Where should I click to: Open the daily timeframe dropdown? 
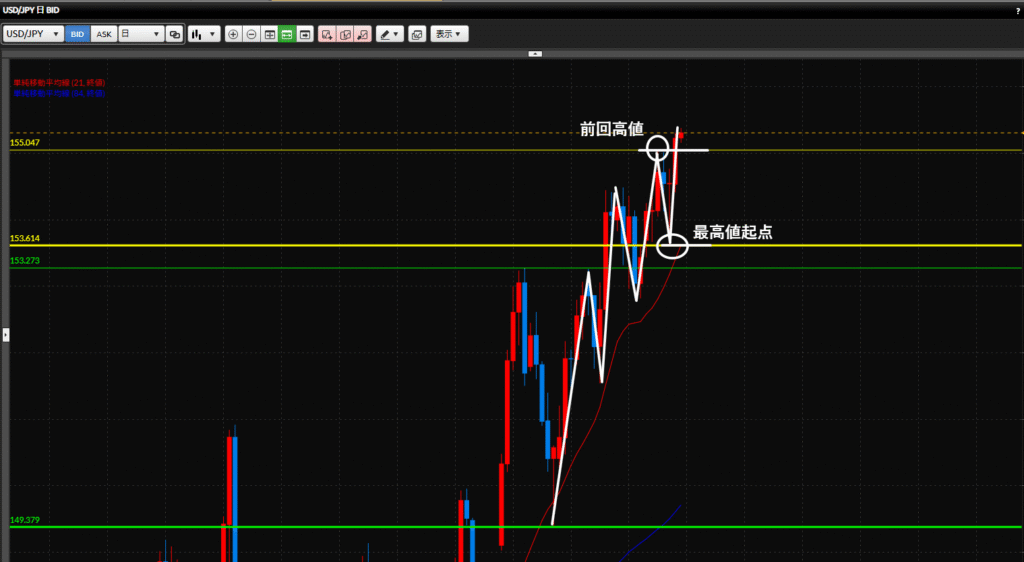pyautogui.click(x=140, y=34)
